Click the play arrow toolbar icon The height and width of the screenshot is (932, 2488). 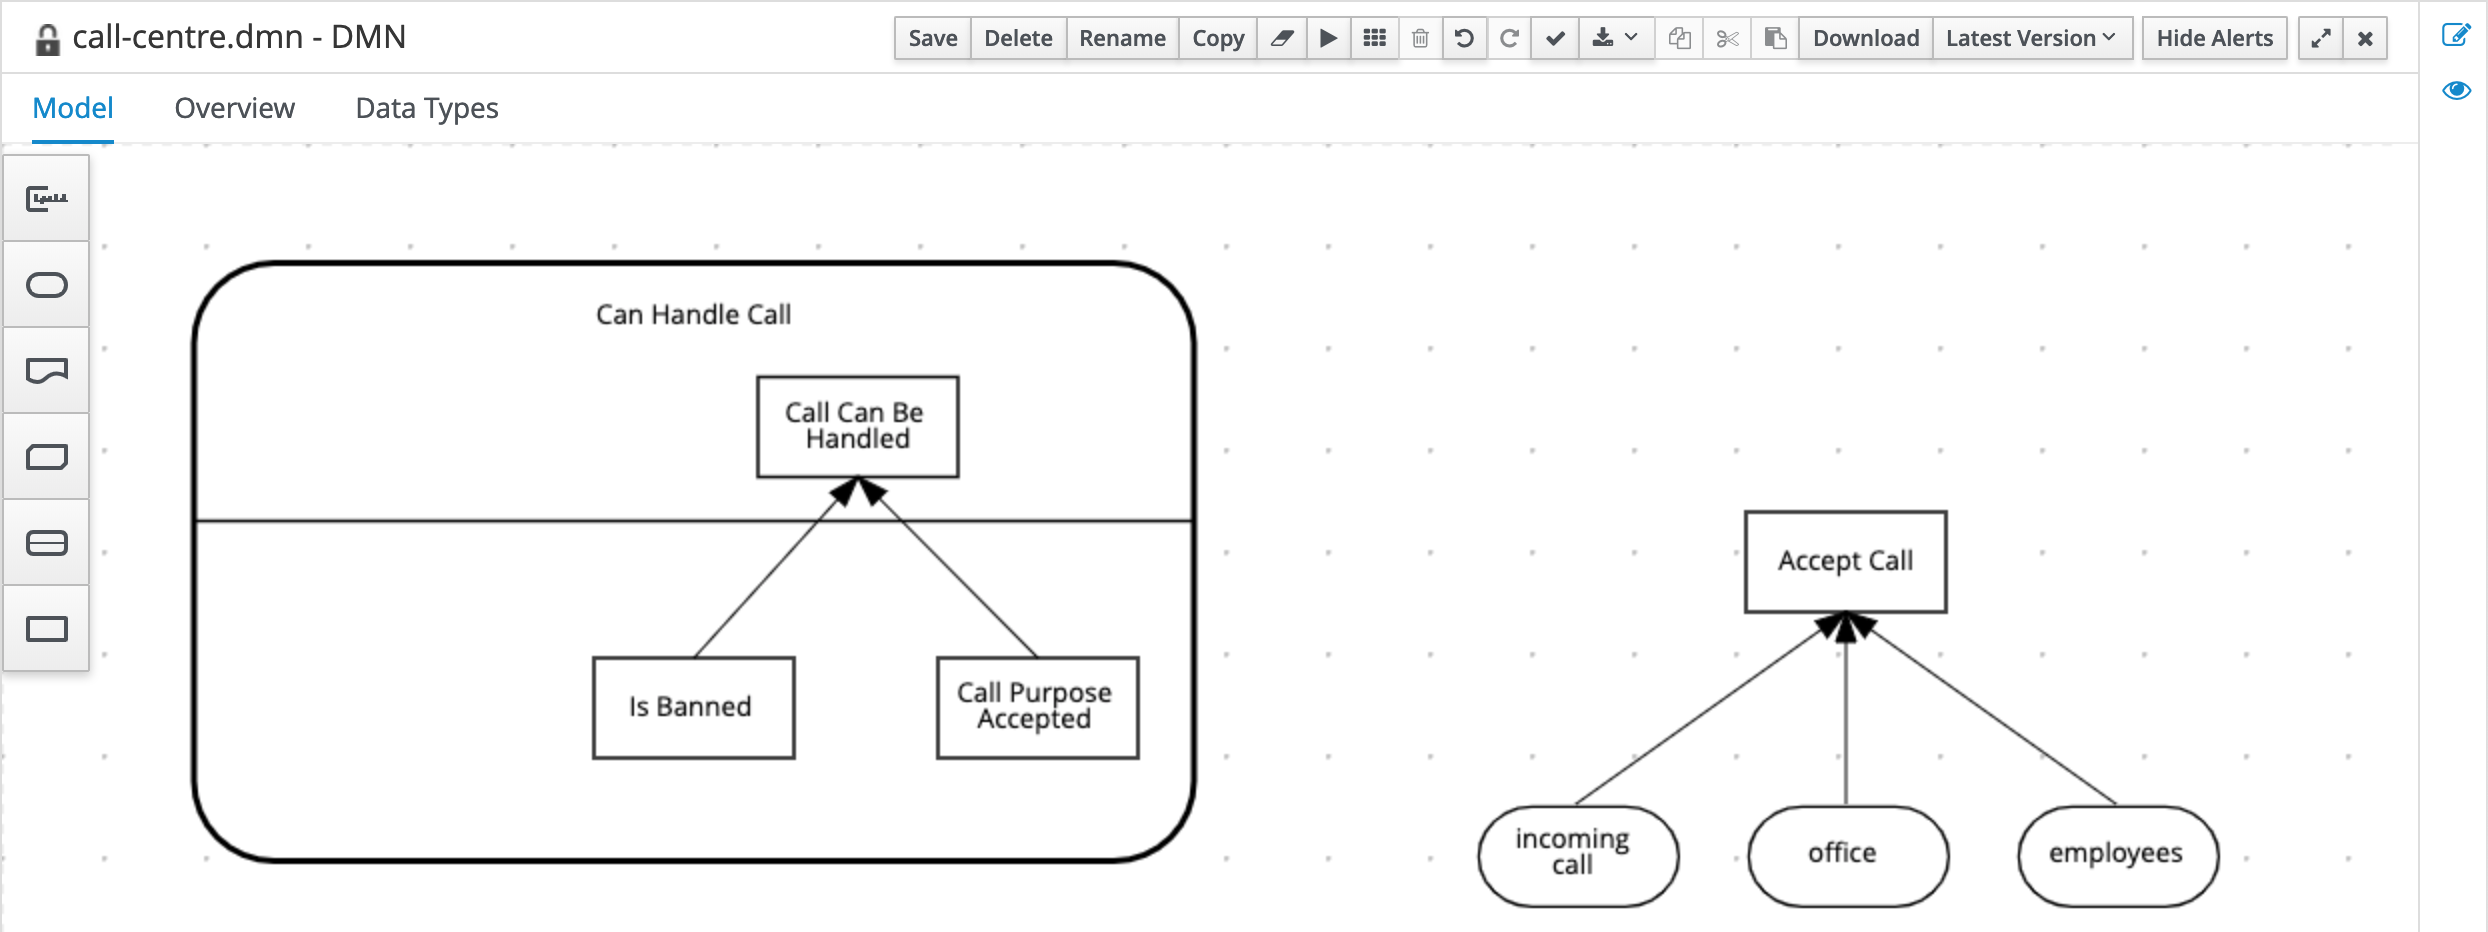pyautogui.click(x=1328, y=38)
